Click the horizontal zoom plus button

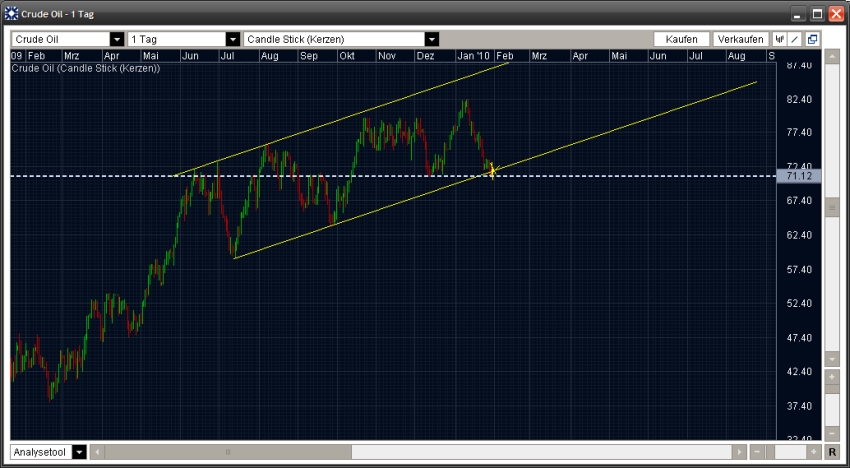point(813,452)
